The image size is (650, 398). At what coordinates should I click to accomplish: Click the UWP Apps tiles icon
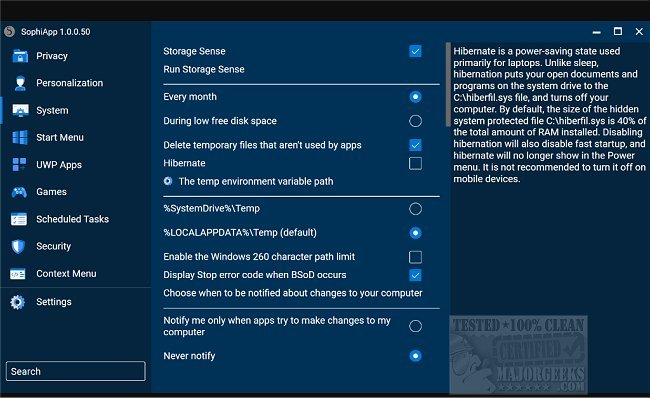[x=19, y=165]
